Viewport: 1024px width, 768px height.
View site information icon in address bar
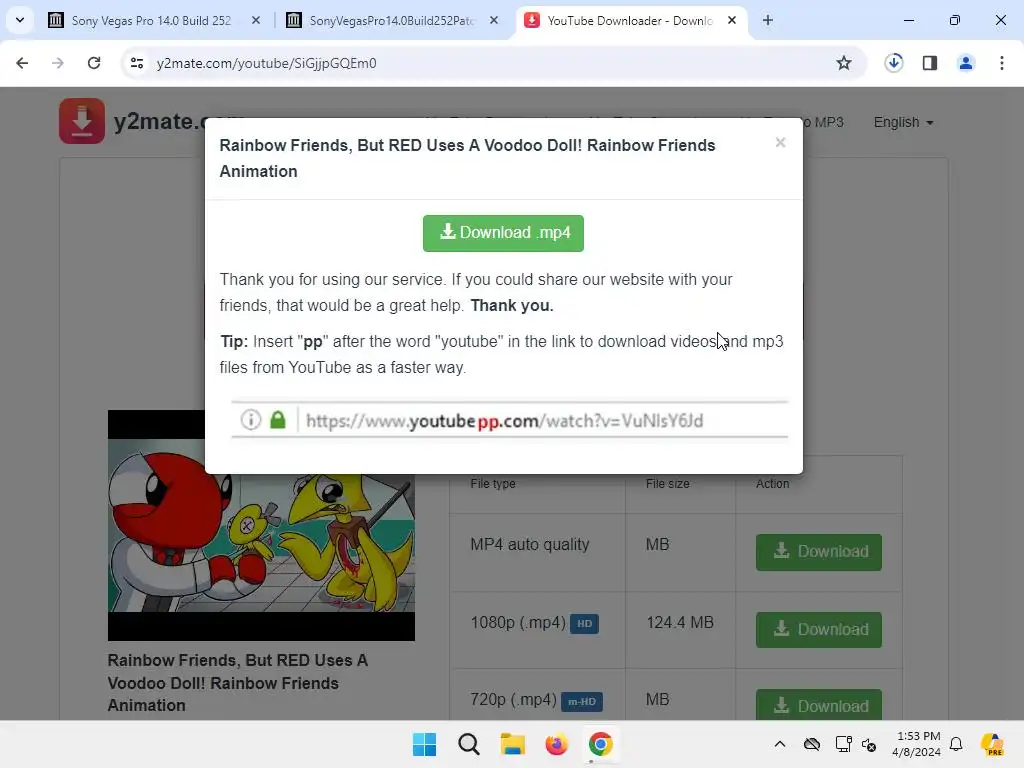[x=136, y=63]
